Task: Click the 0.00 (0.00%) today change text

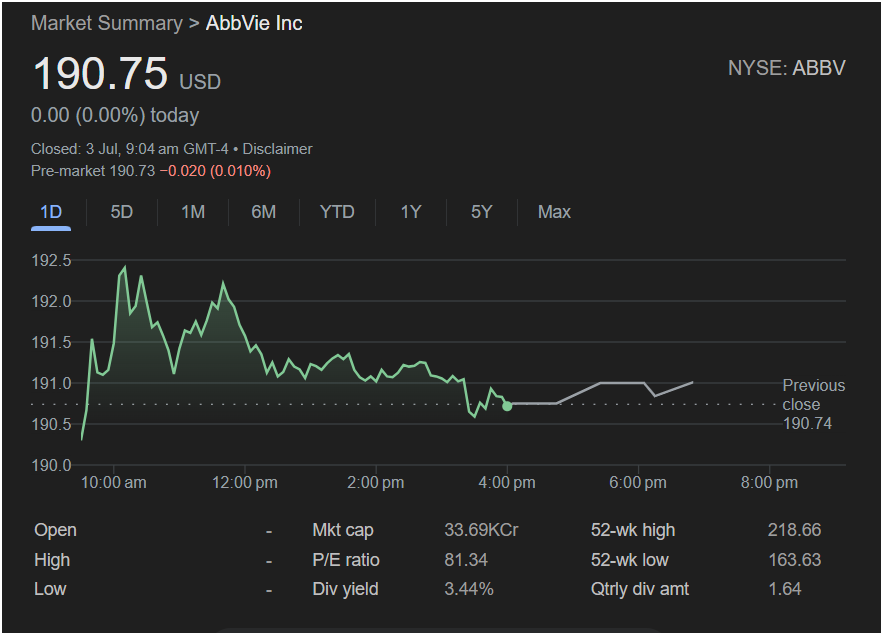Action: pos(115,115)
